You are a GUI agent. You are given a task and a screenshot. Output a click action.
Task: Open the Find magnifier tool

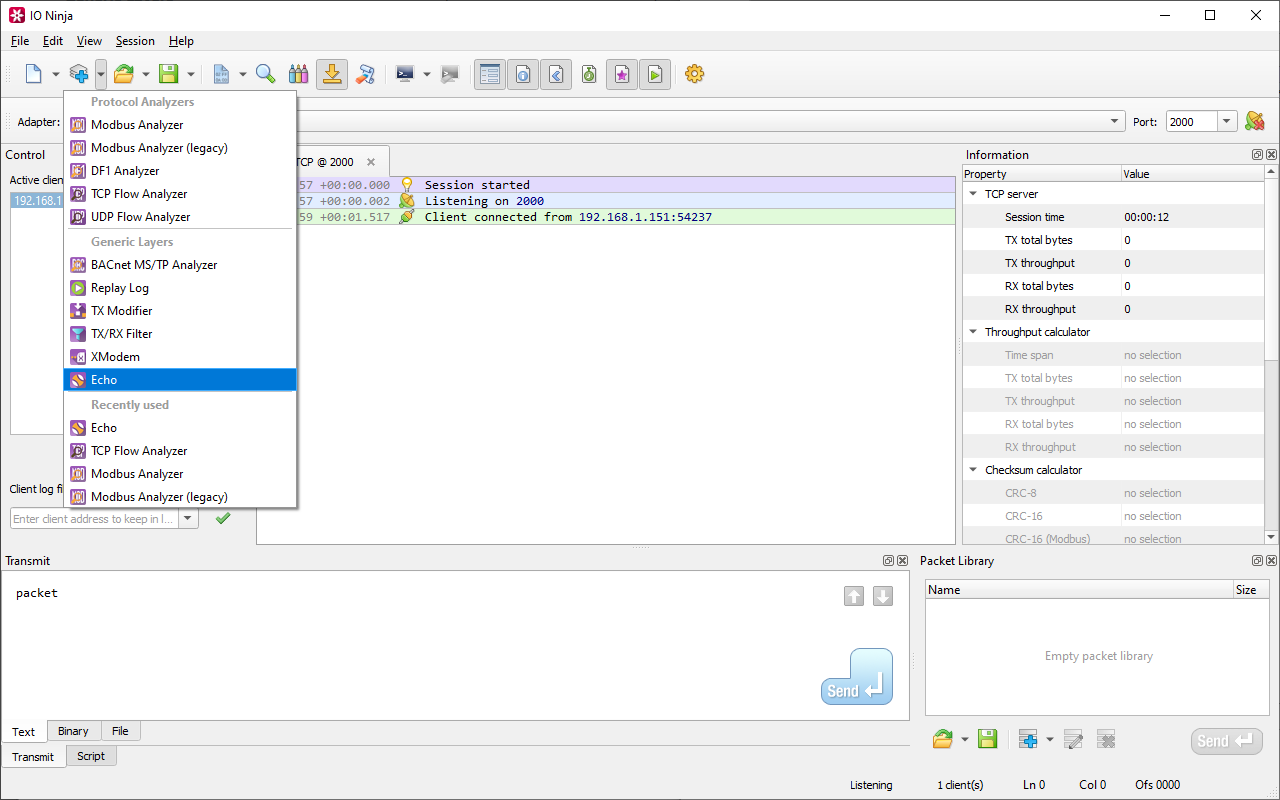(x=265, y=74)
